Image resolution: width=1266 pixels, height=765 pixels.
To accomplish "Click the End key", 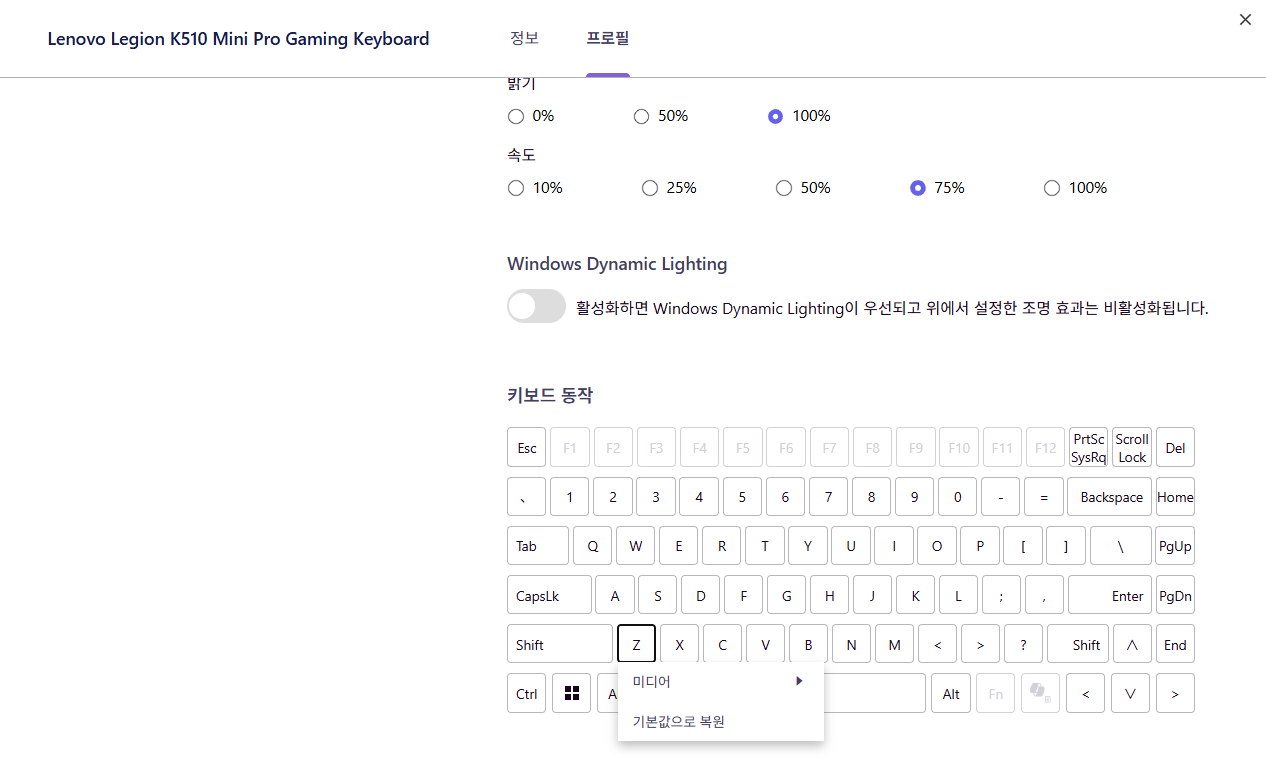I will (1175, 644).
